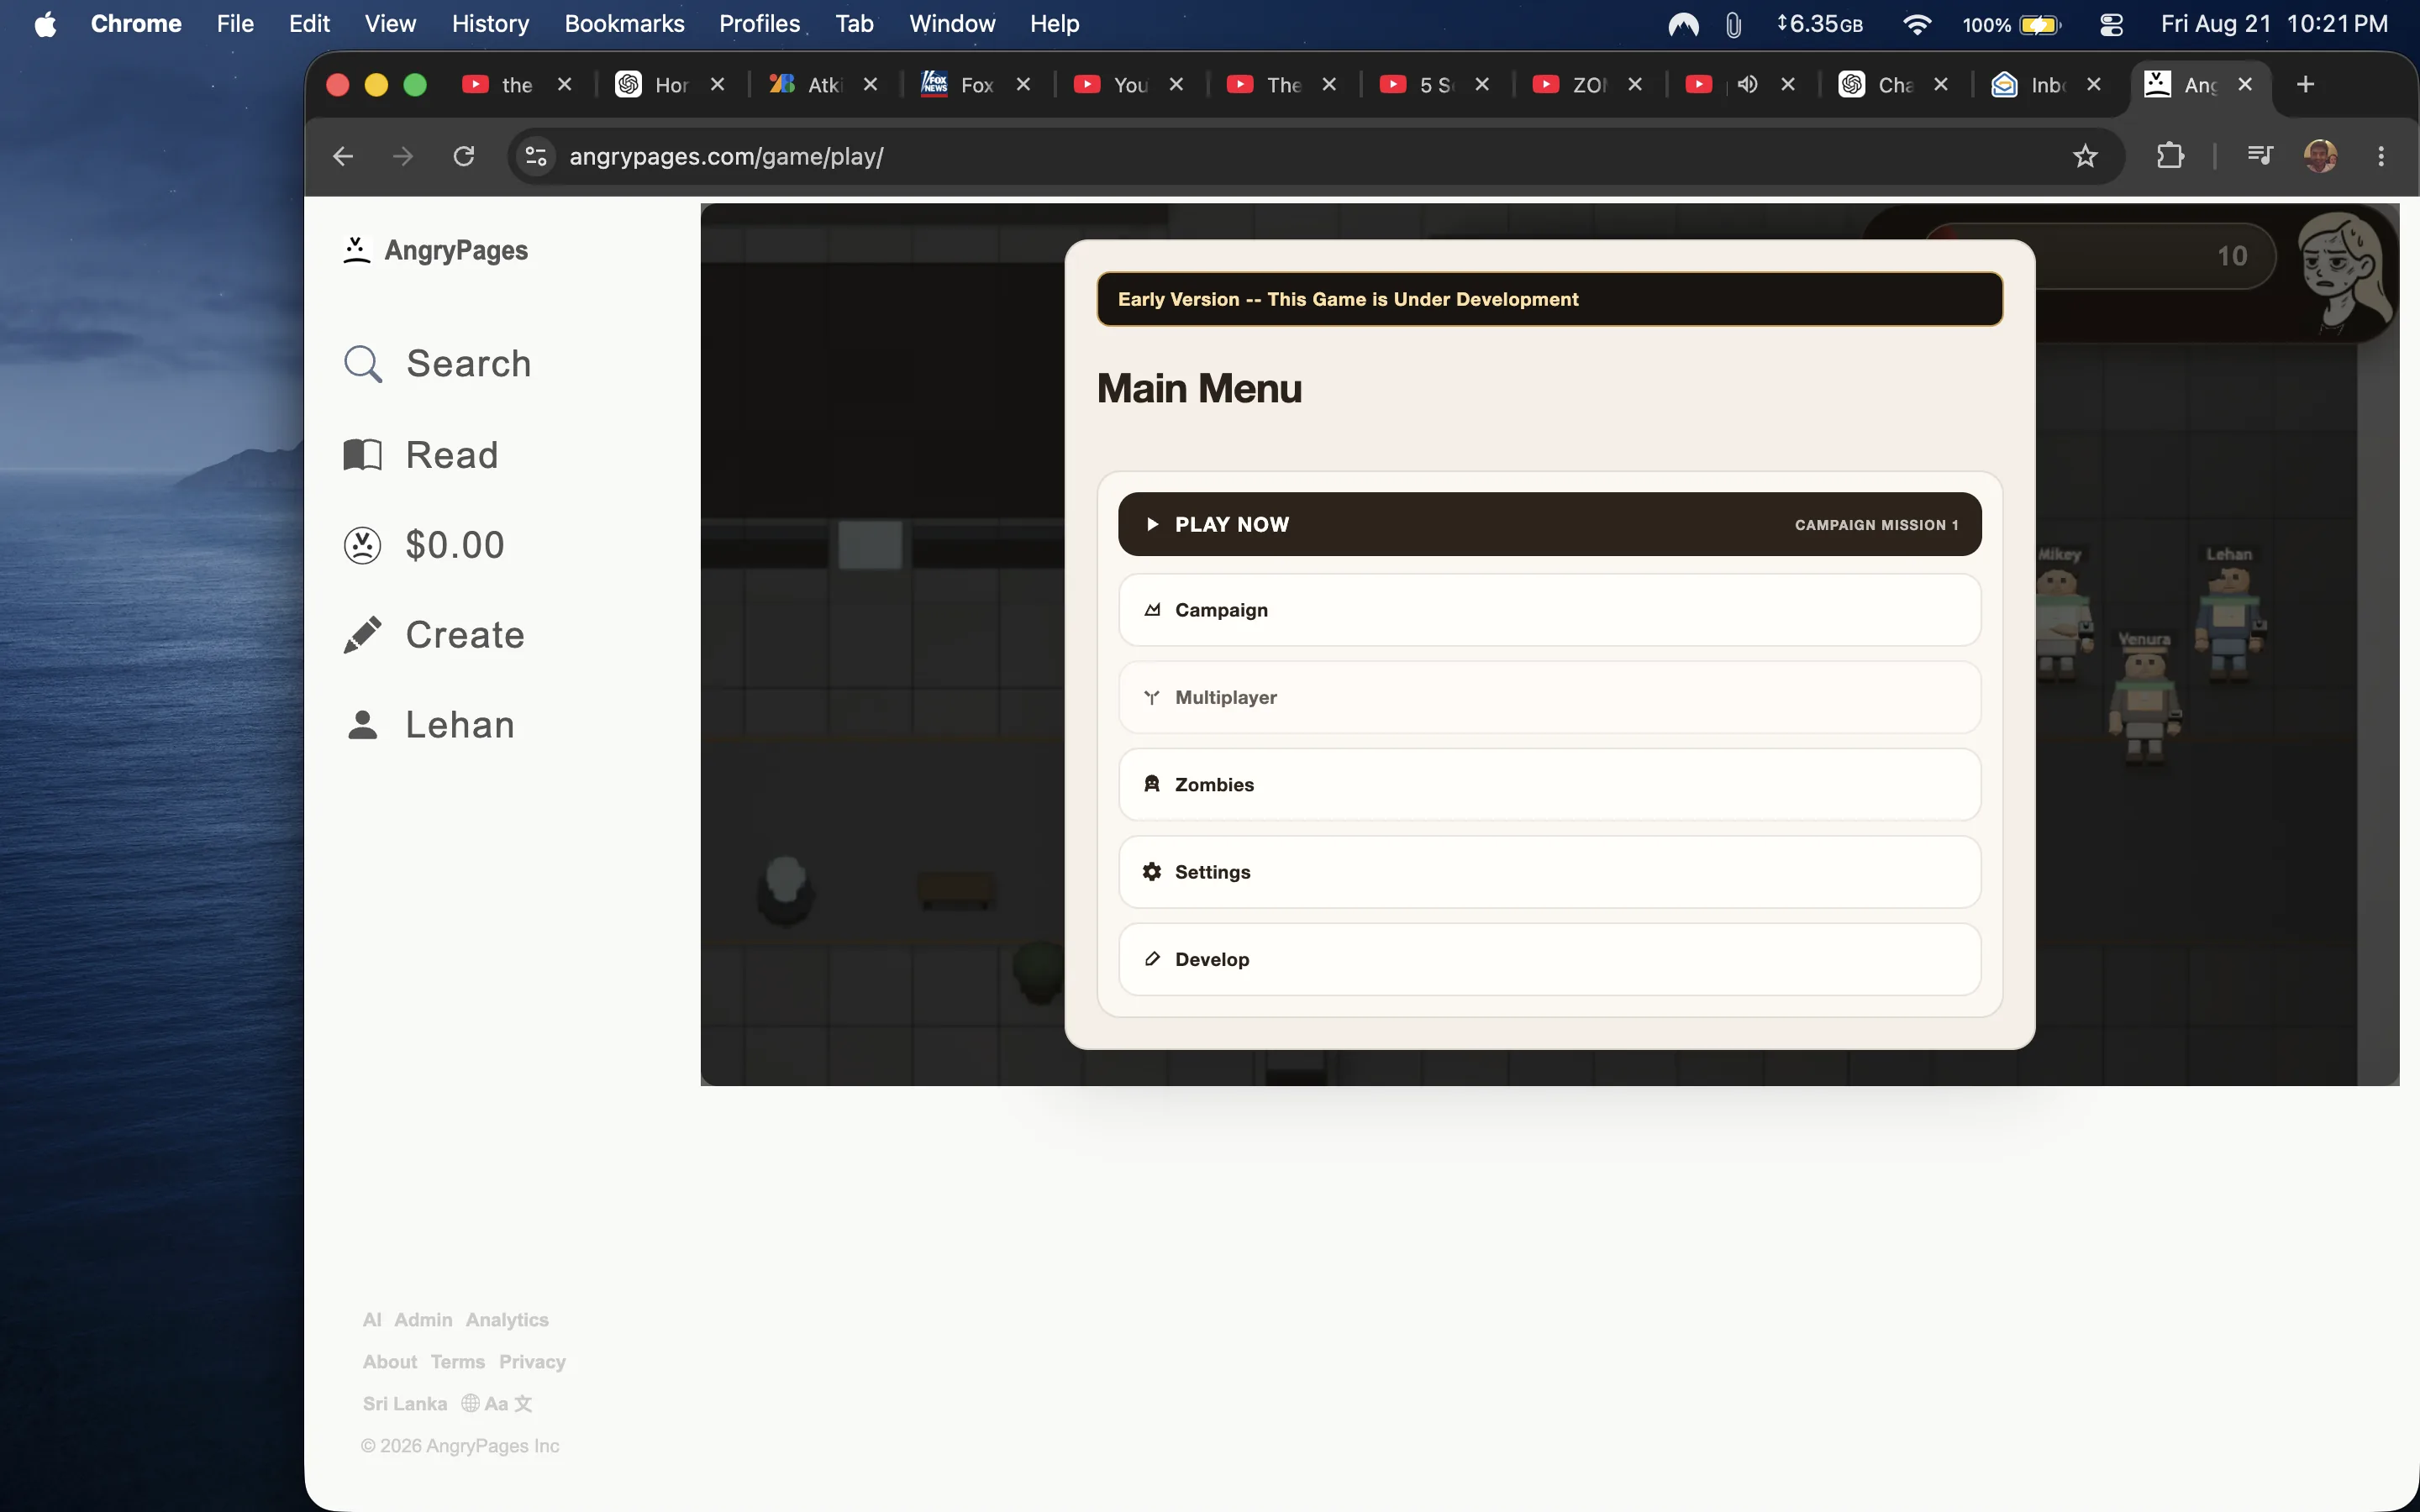Open the Terms link
2420x1512 pixels.
[x=458, y=1362]
